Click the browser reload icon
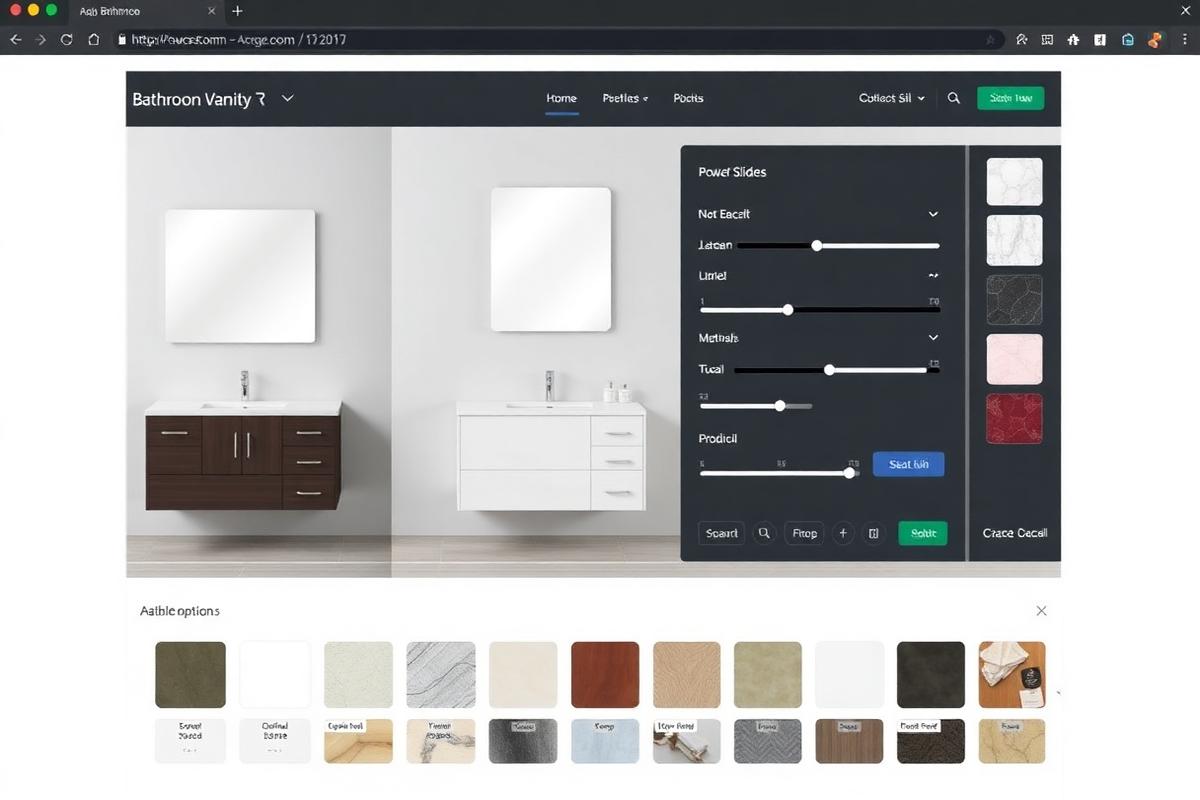1200x800 pixels. [x=66, y=40]
